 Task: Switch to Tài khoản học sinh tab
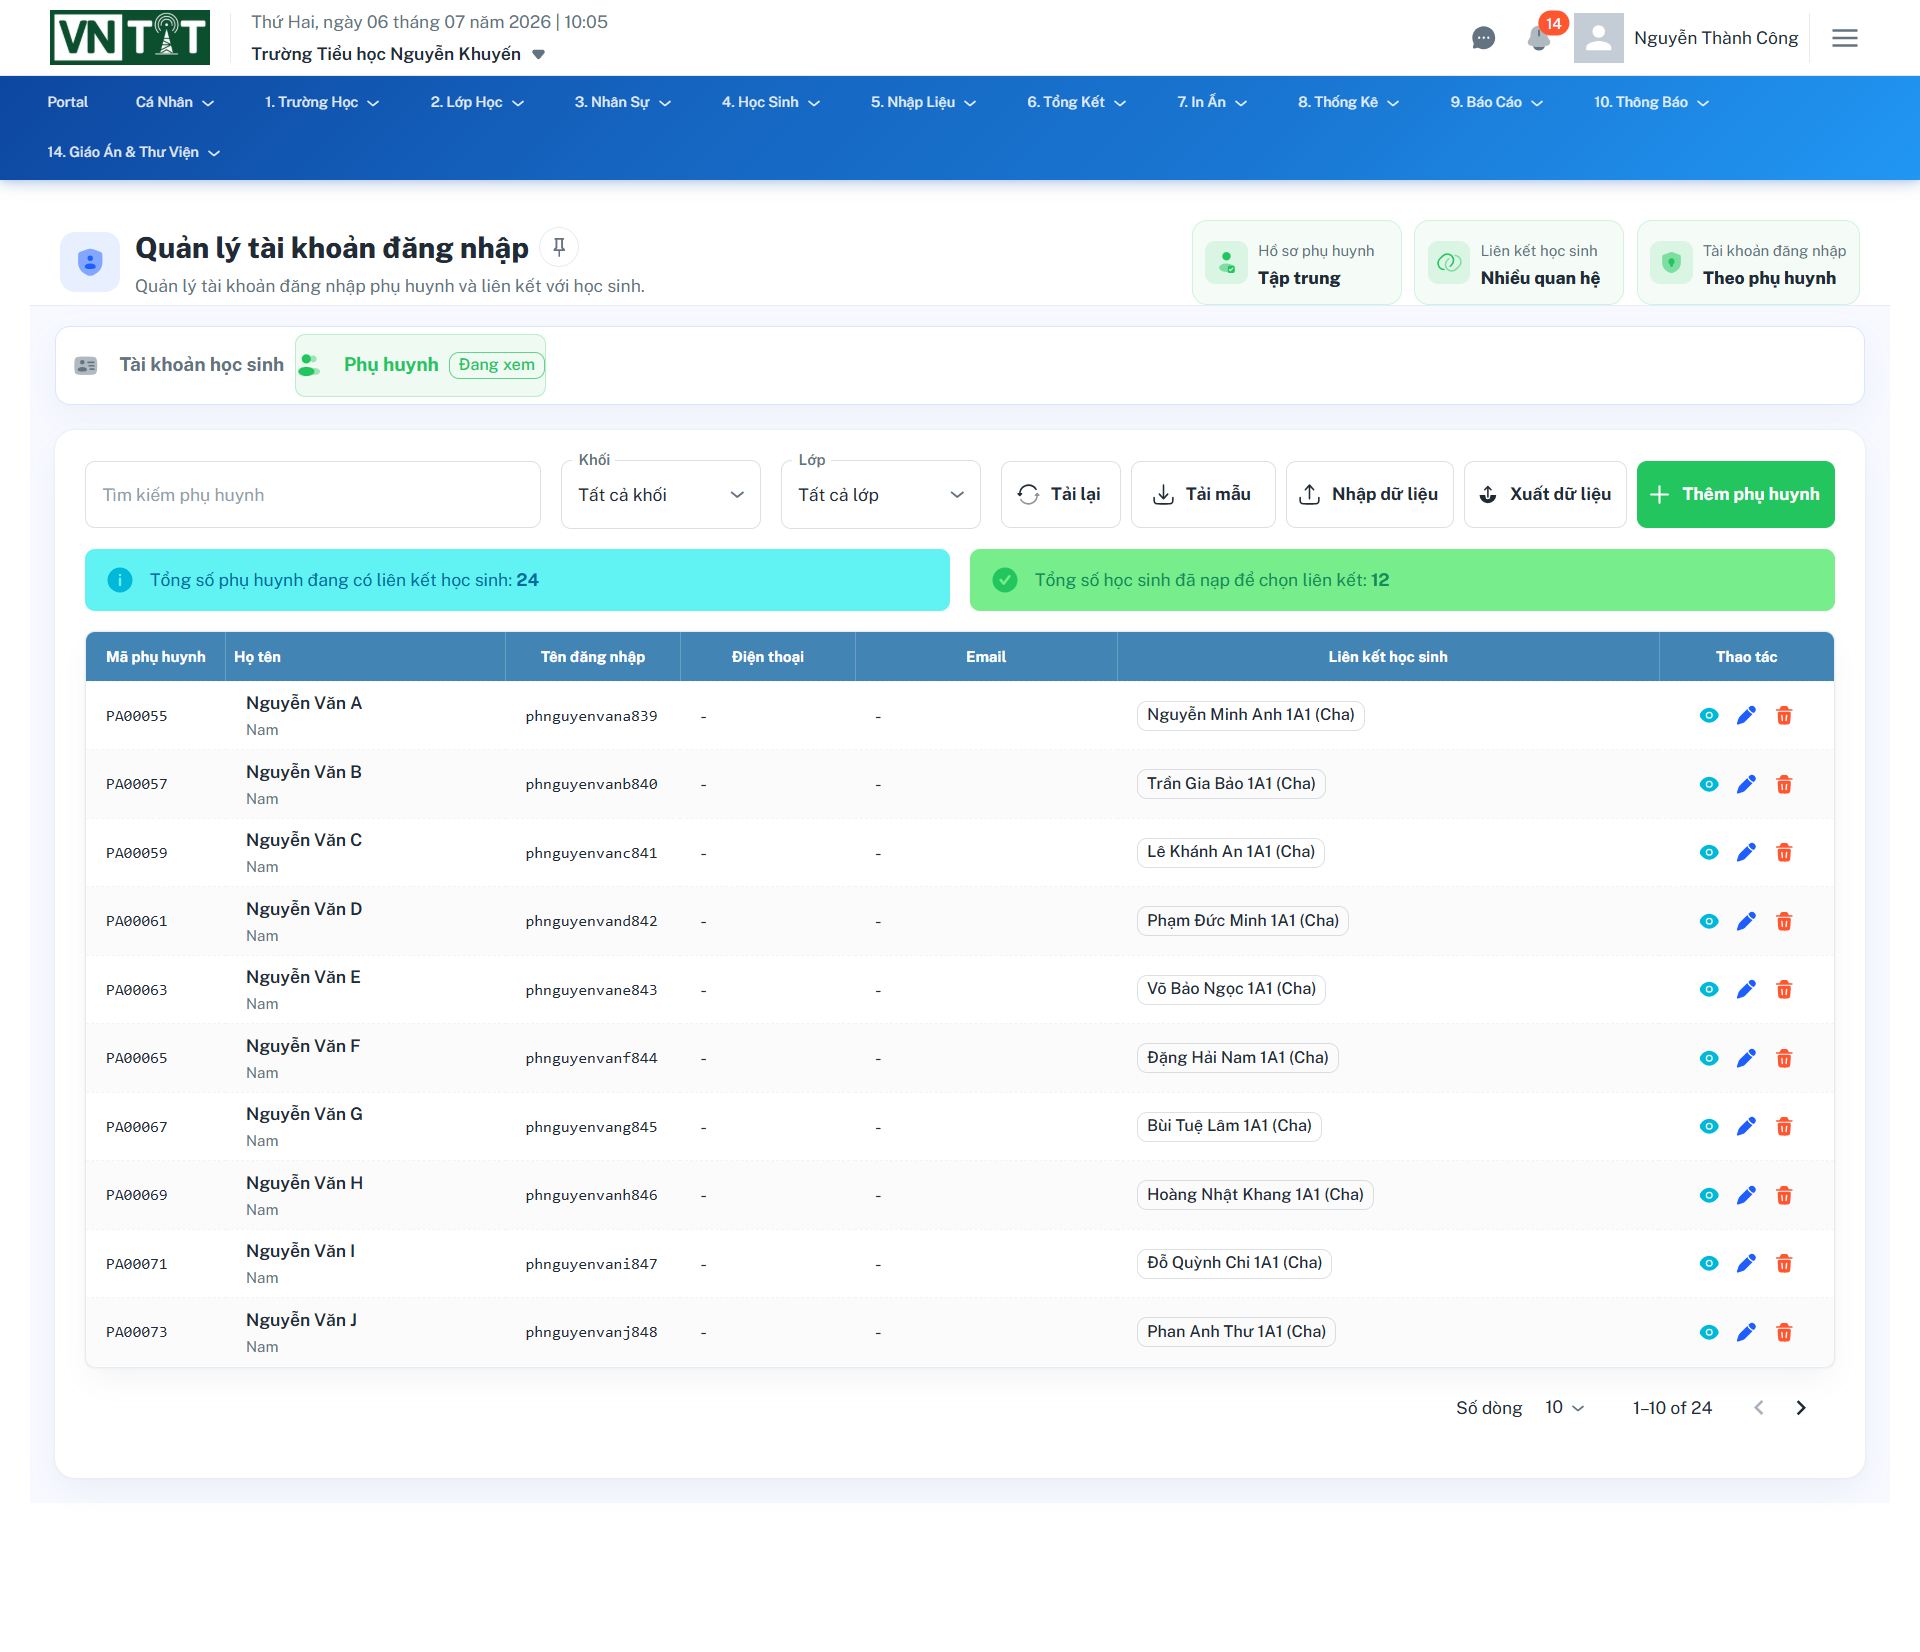pyautogui.click(x=180, y=365)
